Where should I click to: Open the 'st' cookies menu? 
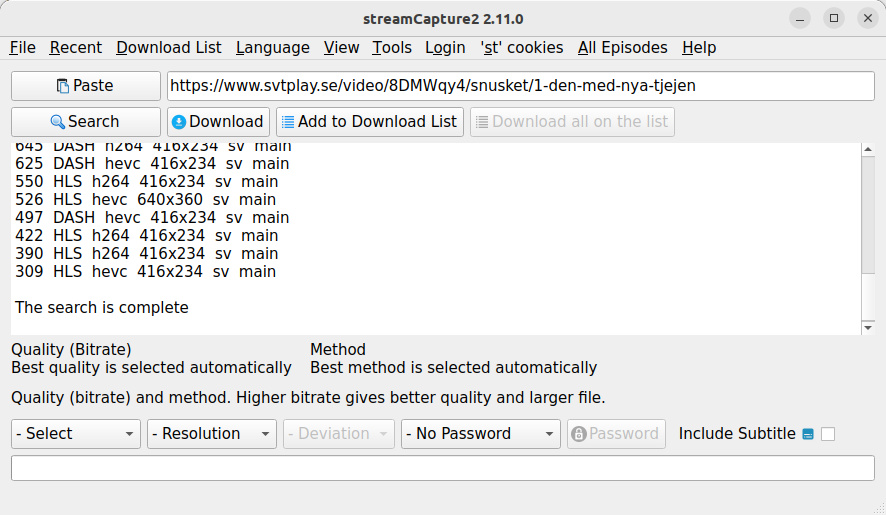(x=522, y=47)
